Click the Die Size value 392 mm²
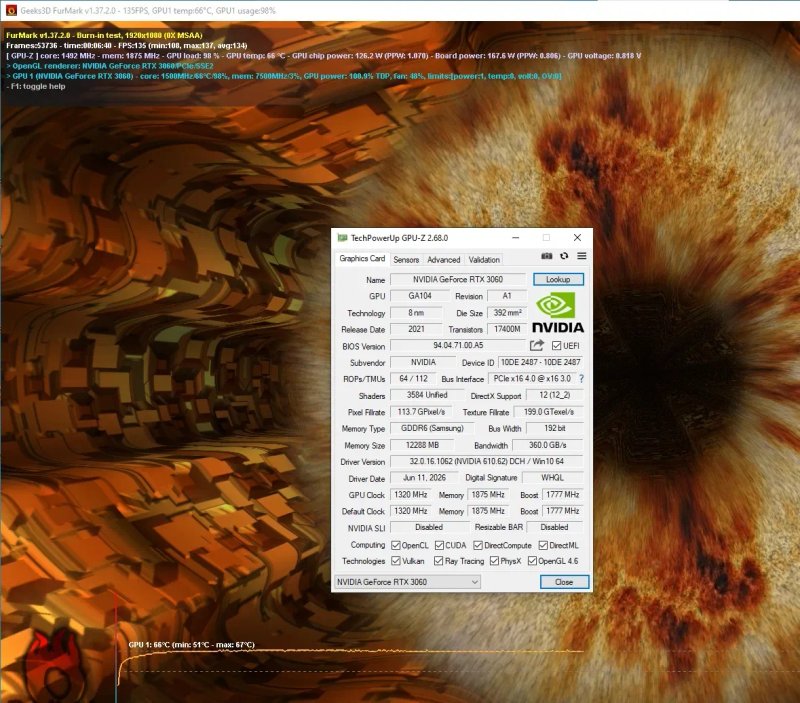Viewport: 800px width, 703px height. (x=507, y=312)
